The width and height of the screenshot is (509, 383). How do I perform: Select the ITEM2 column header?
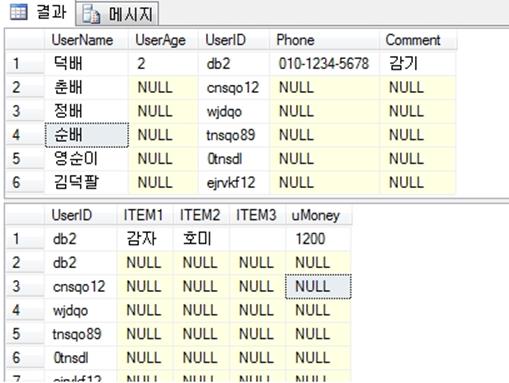pyautogui.click(x=201, y=215)
